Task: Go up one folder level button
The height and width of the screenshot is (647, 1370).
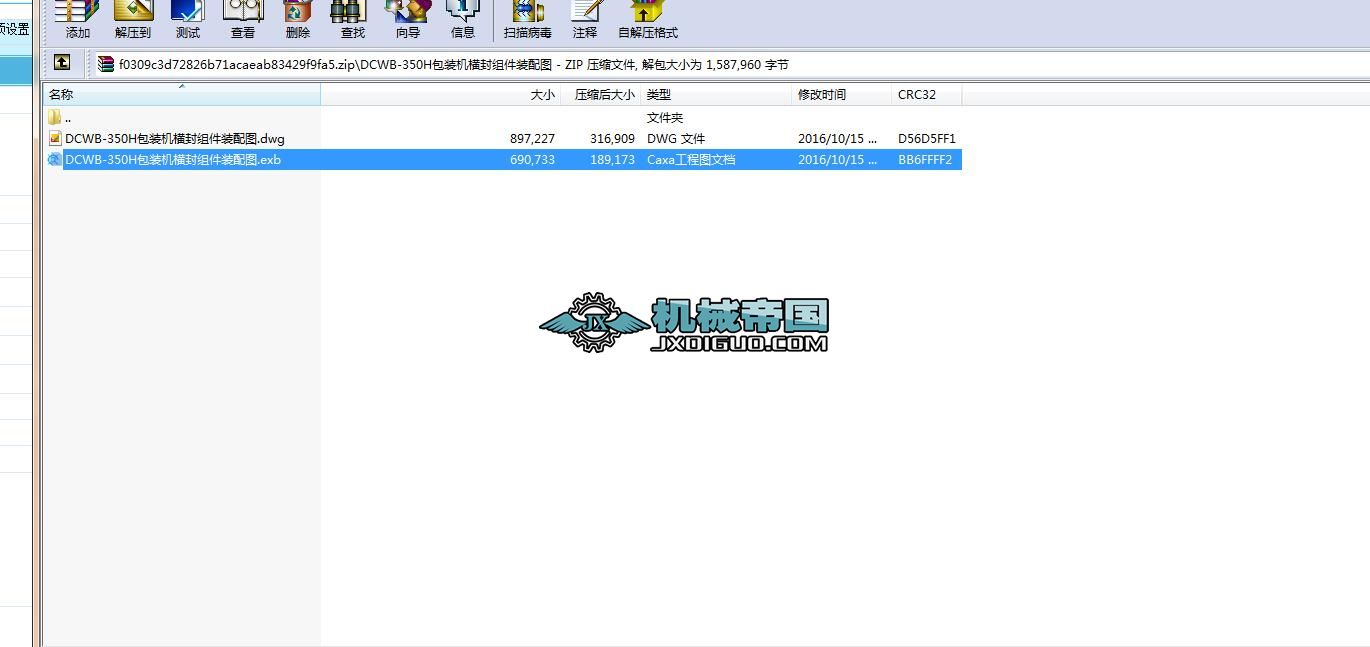Action: 62,63
